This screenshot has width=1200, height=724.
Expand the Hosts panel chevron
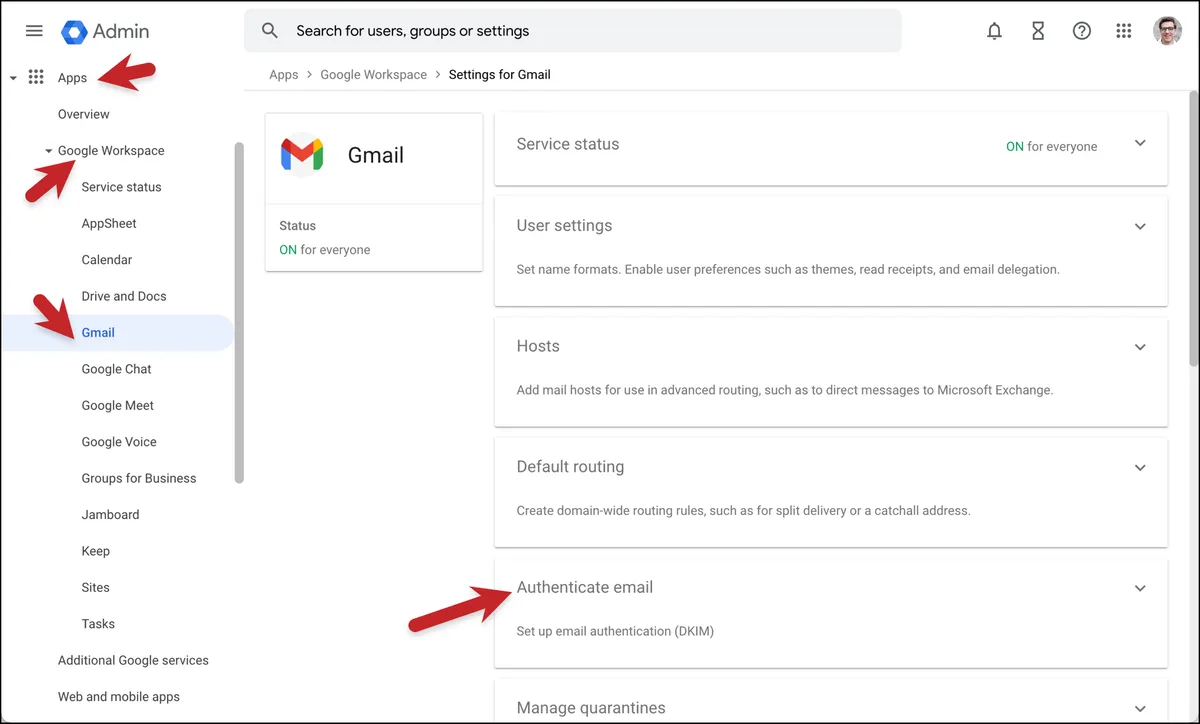pyautogui.click(x=1140, y=347)
